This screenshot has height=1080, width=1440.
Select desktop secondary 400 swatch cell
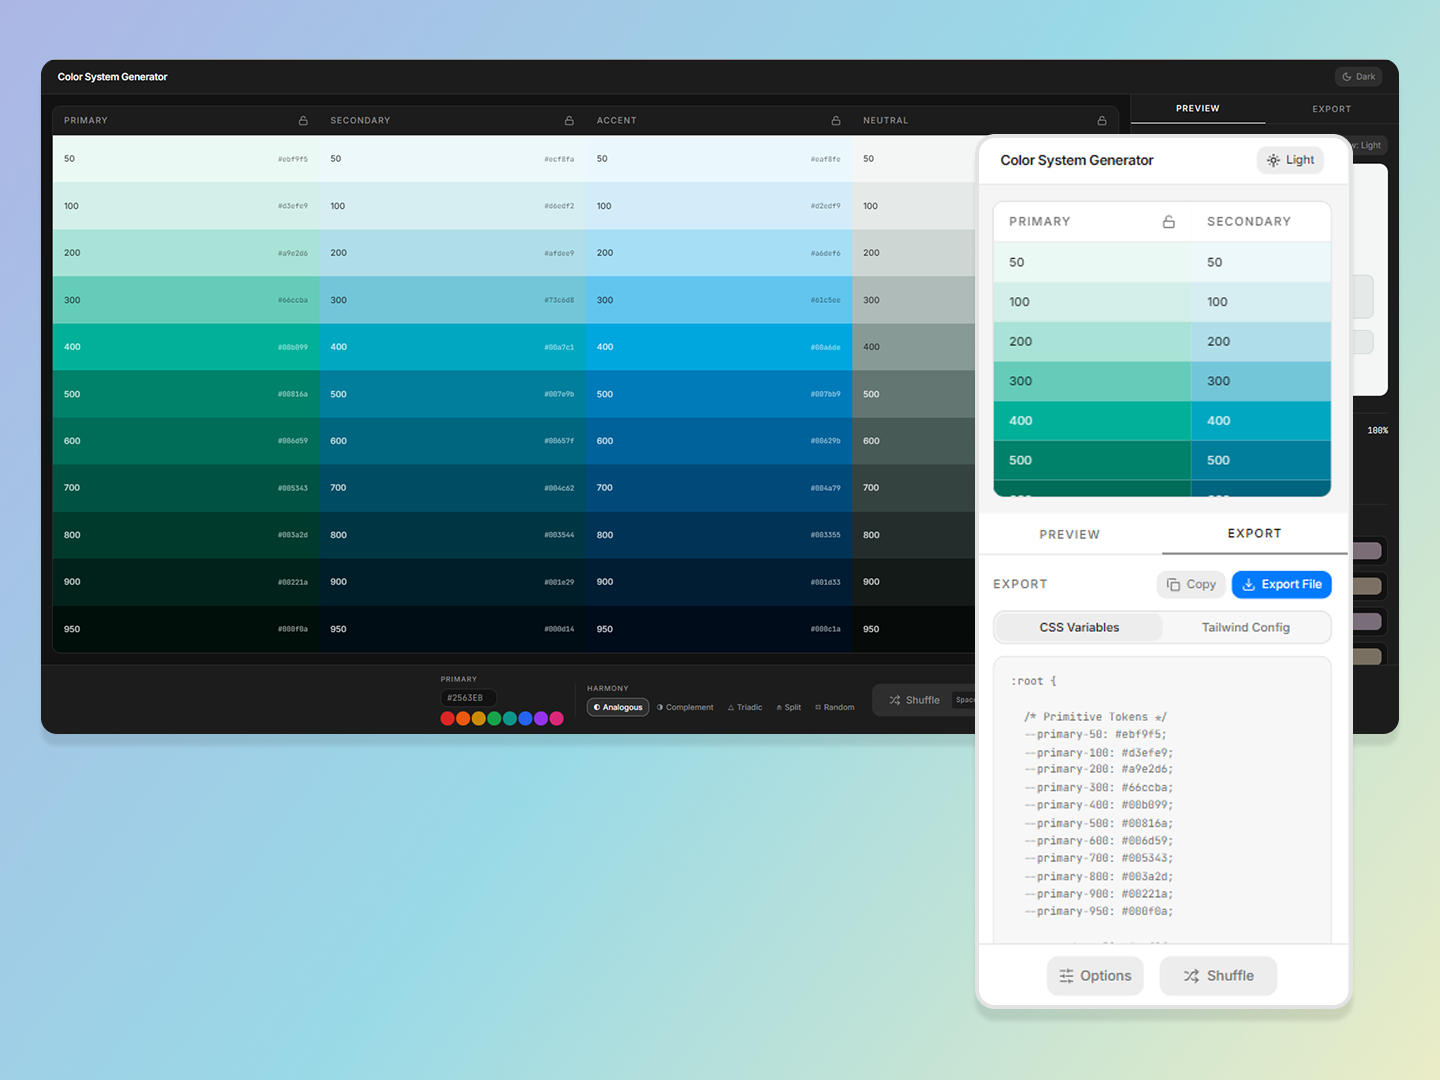coord(453,347)
